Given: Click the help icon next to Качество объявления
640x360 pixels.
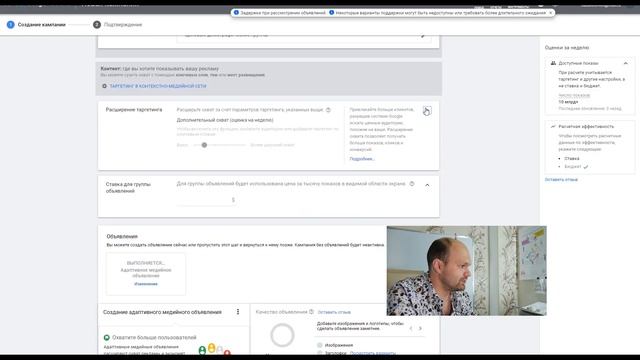Looking at the screenshot, I should point(311,312).
